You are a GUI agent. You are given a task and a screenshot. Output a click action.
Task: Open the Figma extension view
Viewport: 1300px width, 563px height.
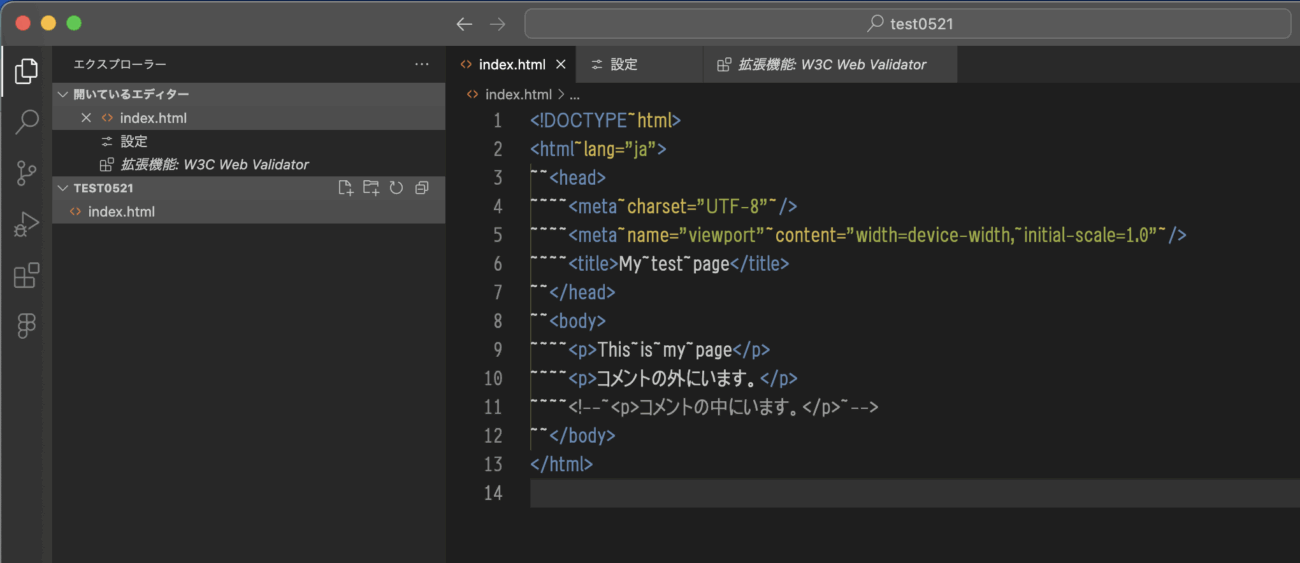[x=26, y=326]
